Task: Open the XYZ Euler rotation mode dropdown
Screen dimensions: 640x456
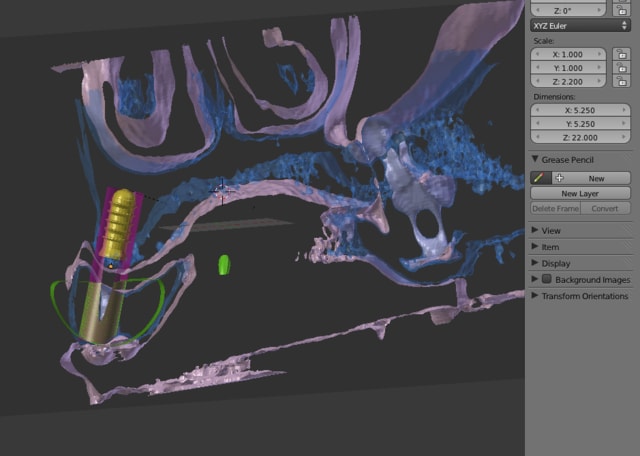Action: pos(579,25)
